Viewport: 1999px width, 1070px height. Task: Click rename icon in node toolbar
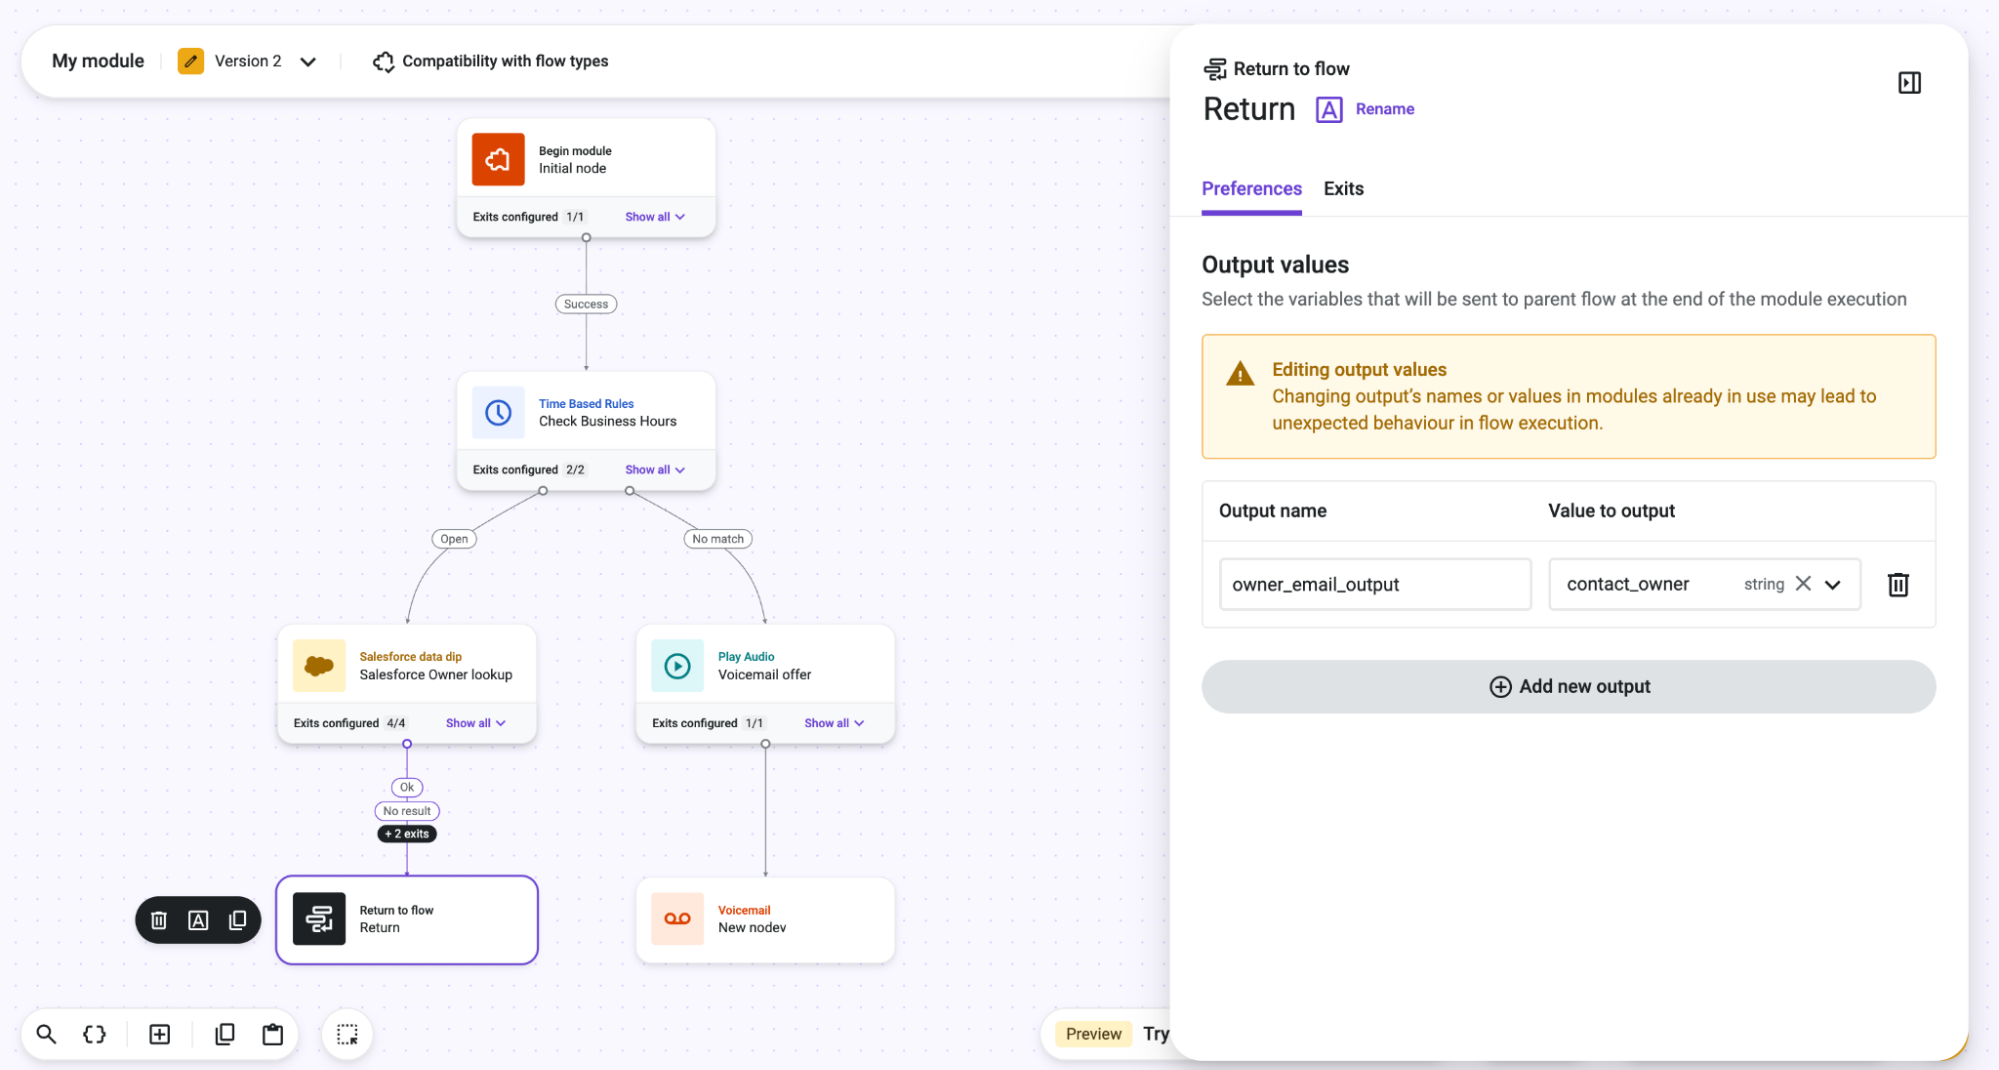(198, 920)
